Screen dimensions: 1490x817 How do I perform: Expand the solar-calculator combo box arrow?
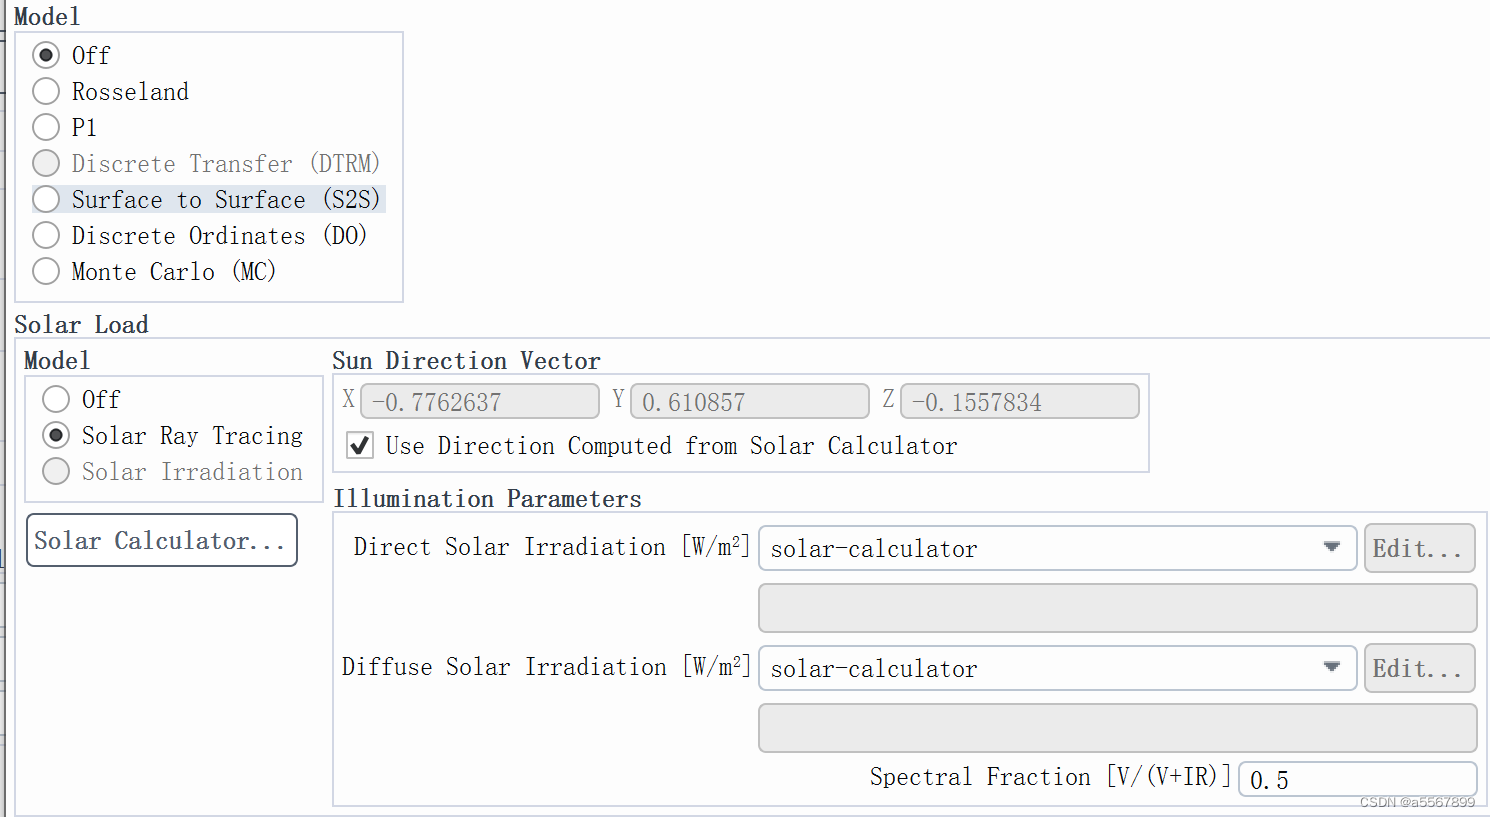[1331, 548]
